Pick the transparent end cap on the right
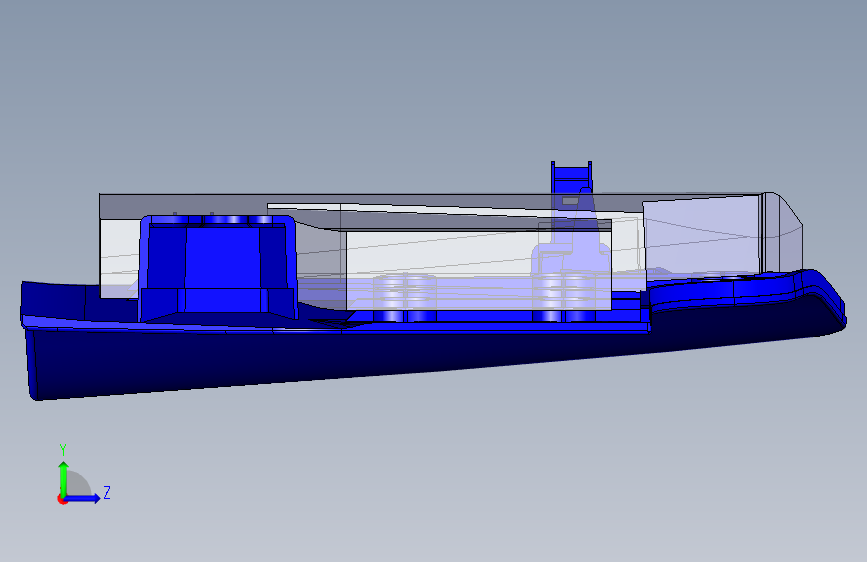 click(x=784, y=232)
